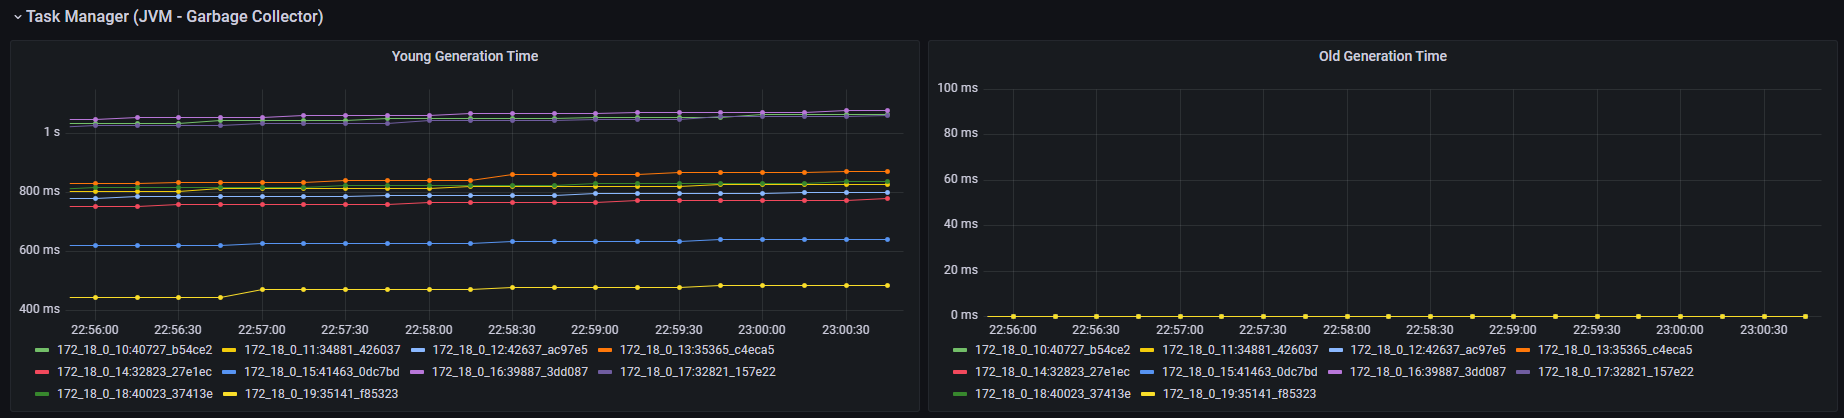Click green swatch for 172_18_0_10:40727_b54ce2 in Old Generation legend

(x=960, y=350)
